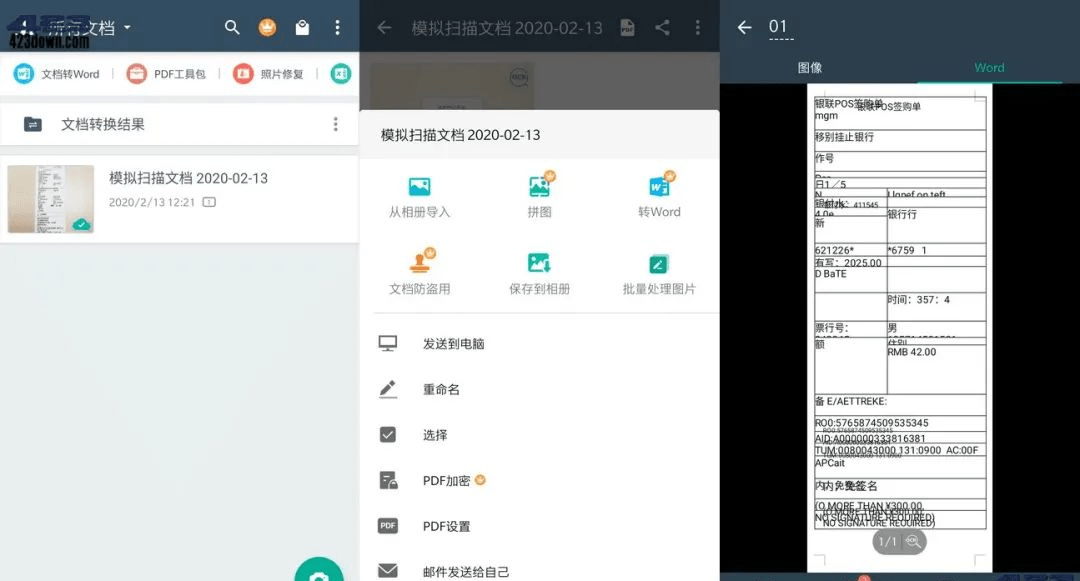Switch to the 图像 tab
Screen dimensions: 1080x581
[x=810, y=67]
